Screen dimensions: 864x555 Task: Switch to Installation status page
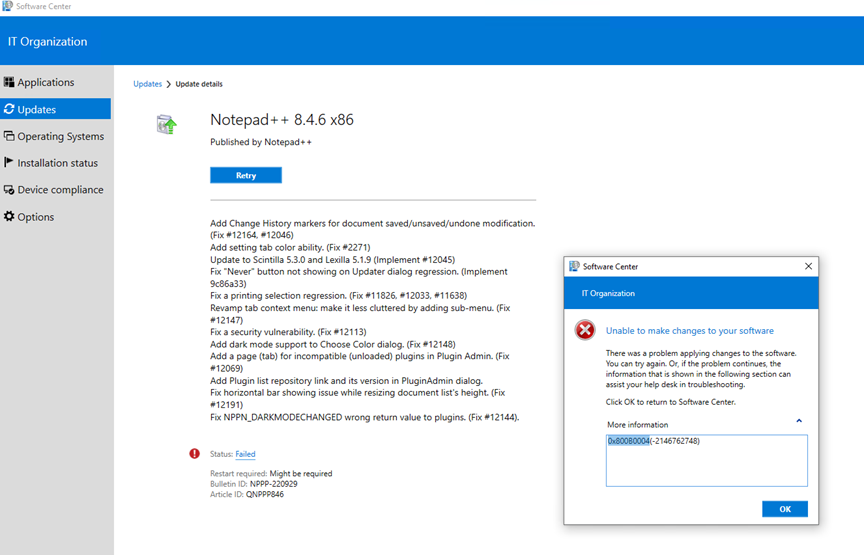(57, 163)
